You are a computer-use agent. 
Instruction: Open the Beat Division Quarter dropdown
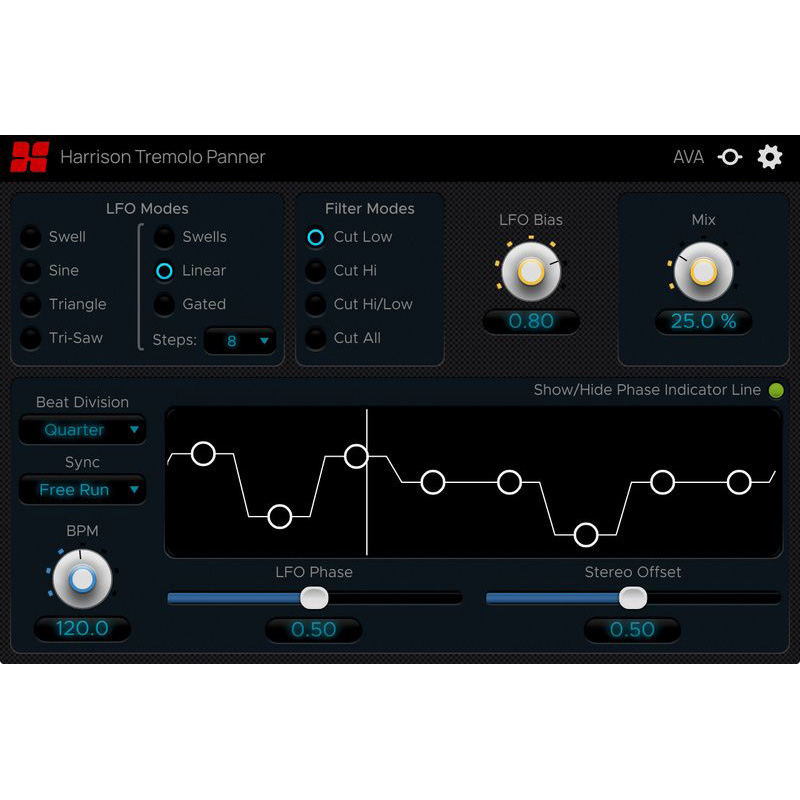pyautogui.click(x=83, y=430)
